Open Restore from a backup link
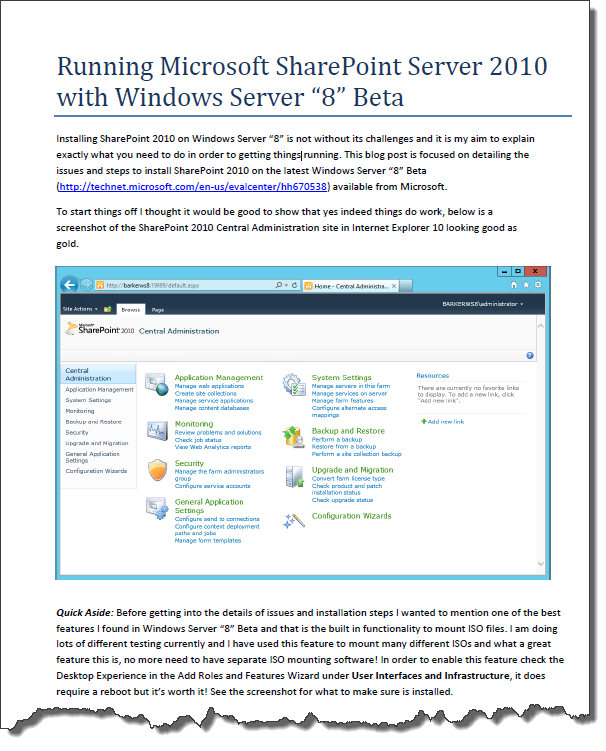Image resolution: width=606 pixels, height=751 pixels. pyautogui.click(x=344, y=446)
